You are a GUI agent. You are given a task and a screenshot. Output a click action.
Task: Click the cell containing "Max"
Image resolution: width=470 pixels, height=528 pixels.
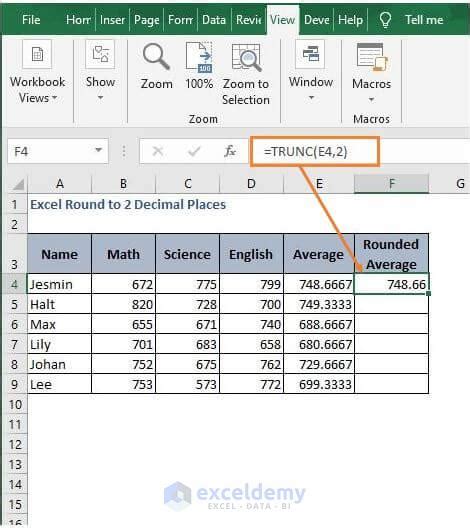[x=60, y=324]
